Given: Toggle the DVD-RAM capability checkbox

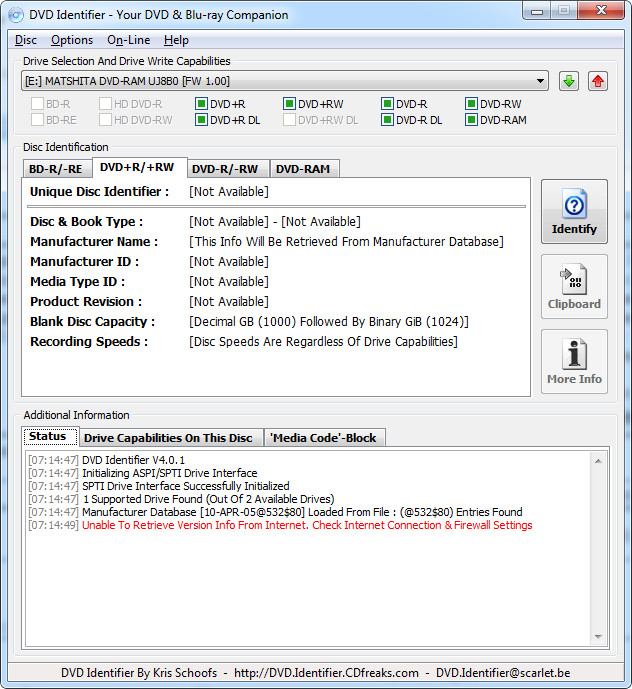Looking at the screenshot, I should [471, 121].
